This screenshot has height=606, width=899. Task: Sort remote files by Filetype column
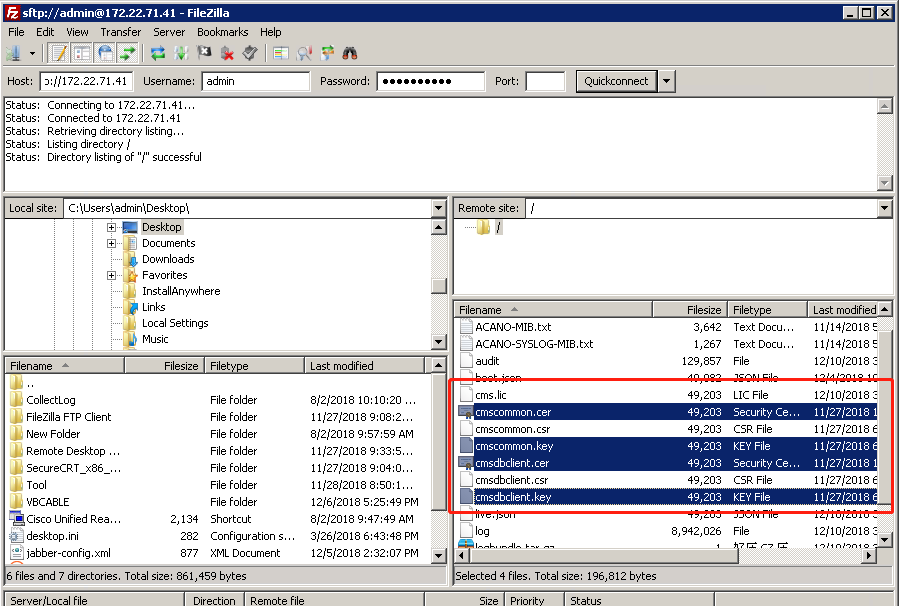pos(767,310)
